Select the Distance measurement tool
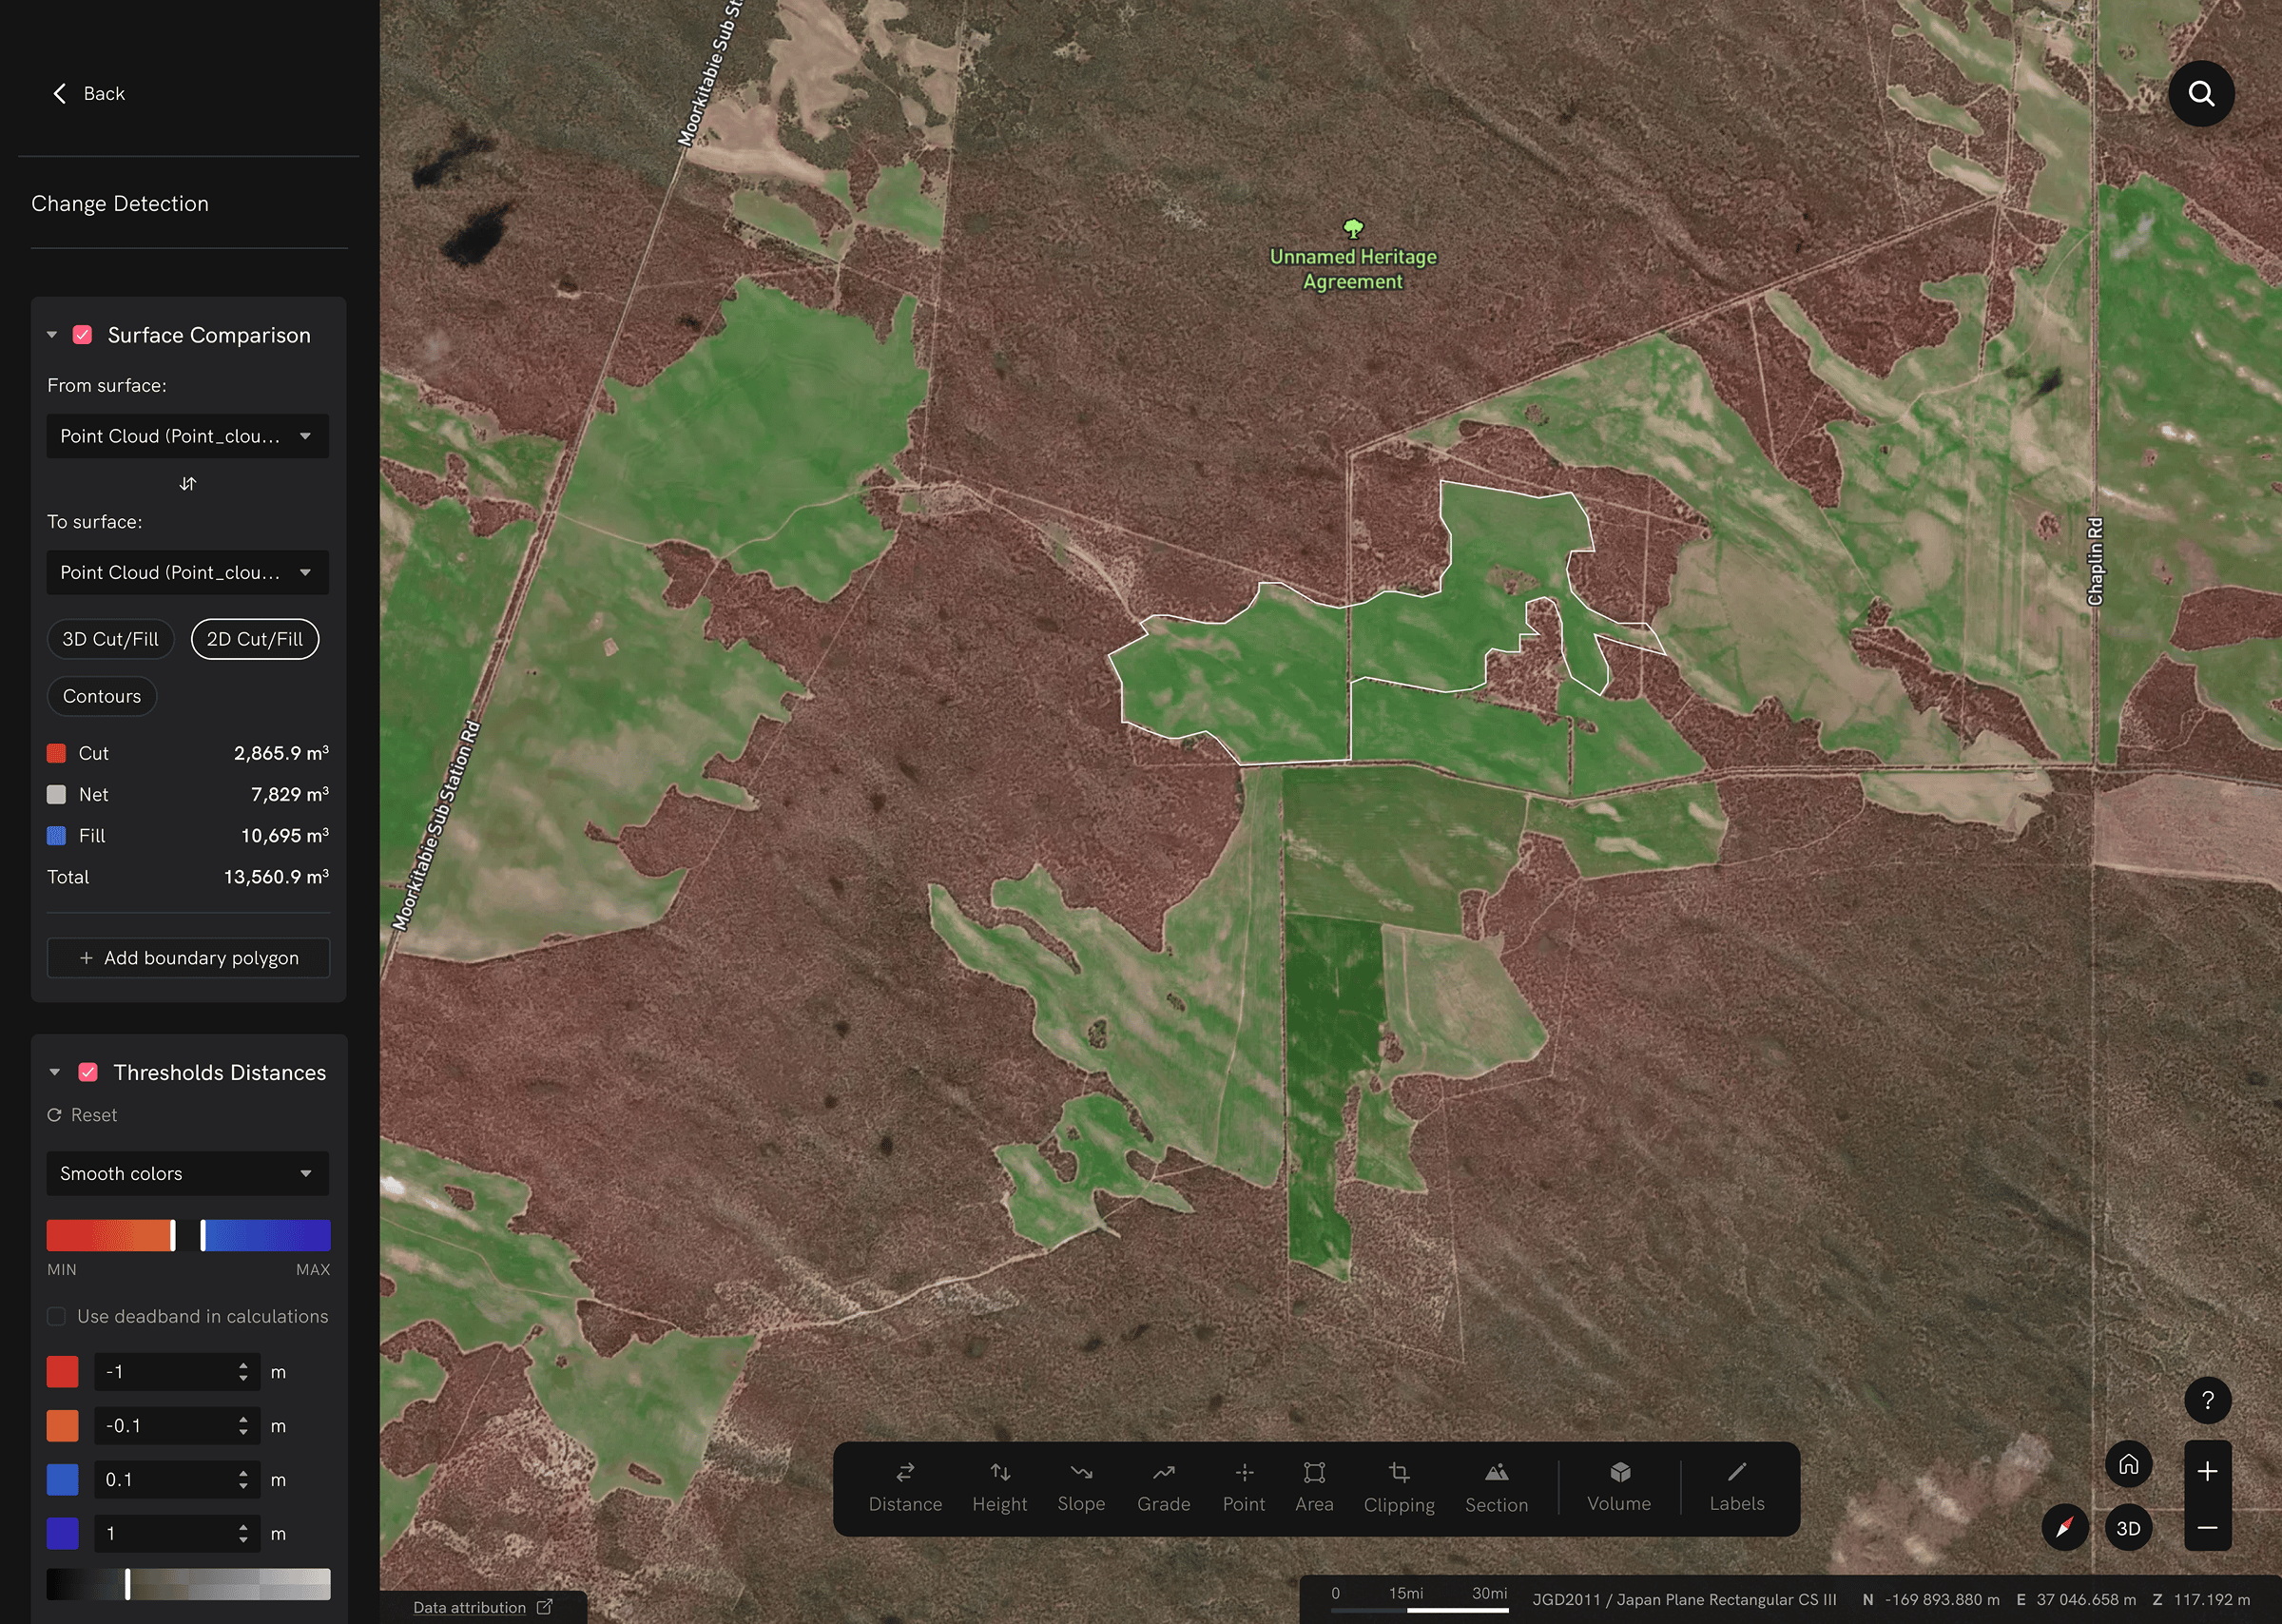The height and width of the screenshot is (1624, 2282). tap(904, 1486)
